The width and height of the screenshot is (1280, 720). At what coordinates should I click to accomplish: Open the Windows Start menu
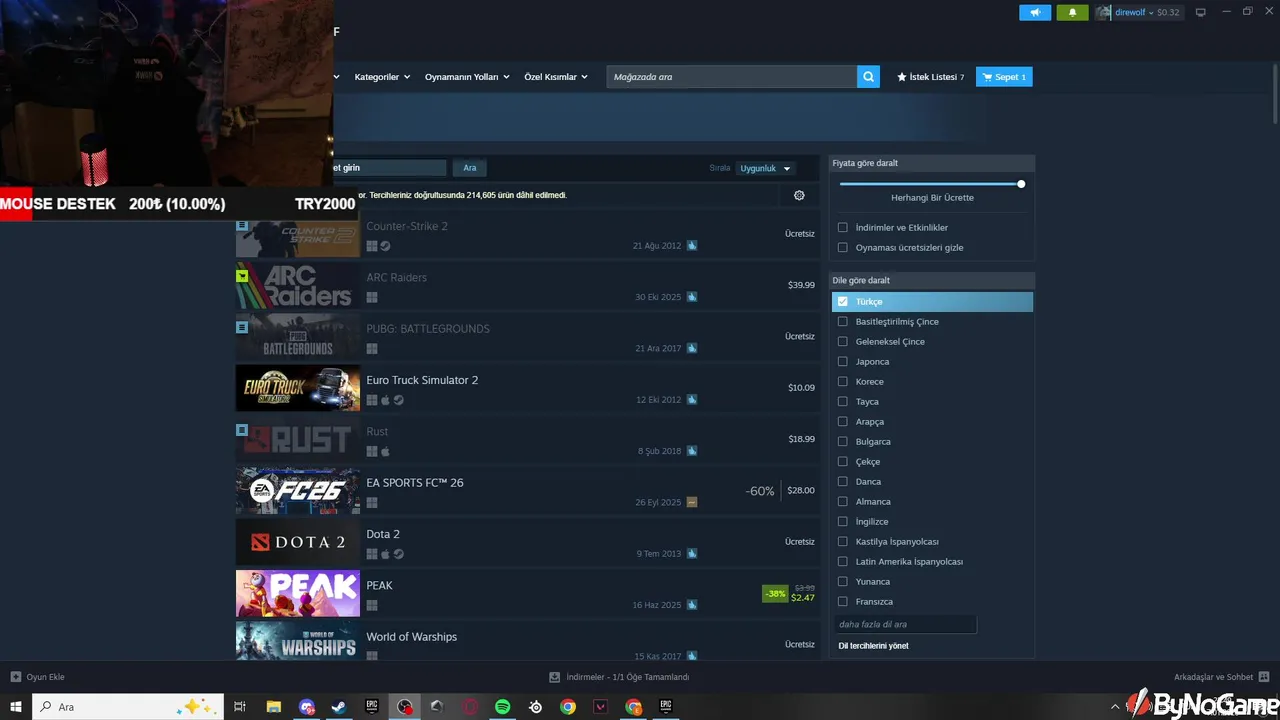click(16, 707)
